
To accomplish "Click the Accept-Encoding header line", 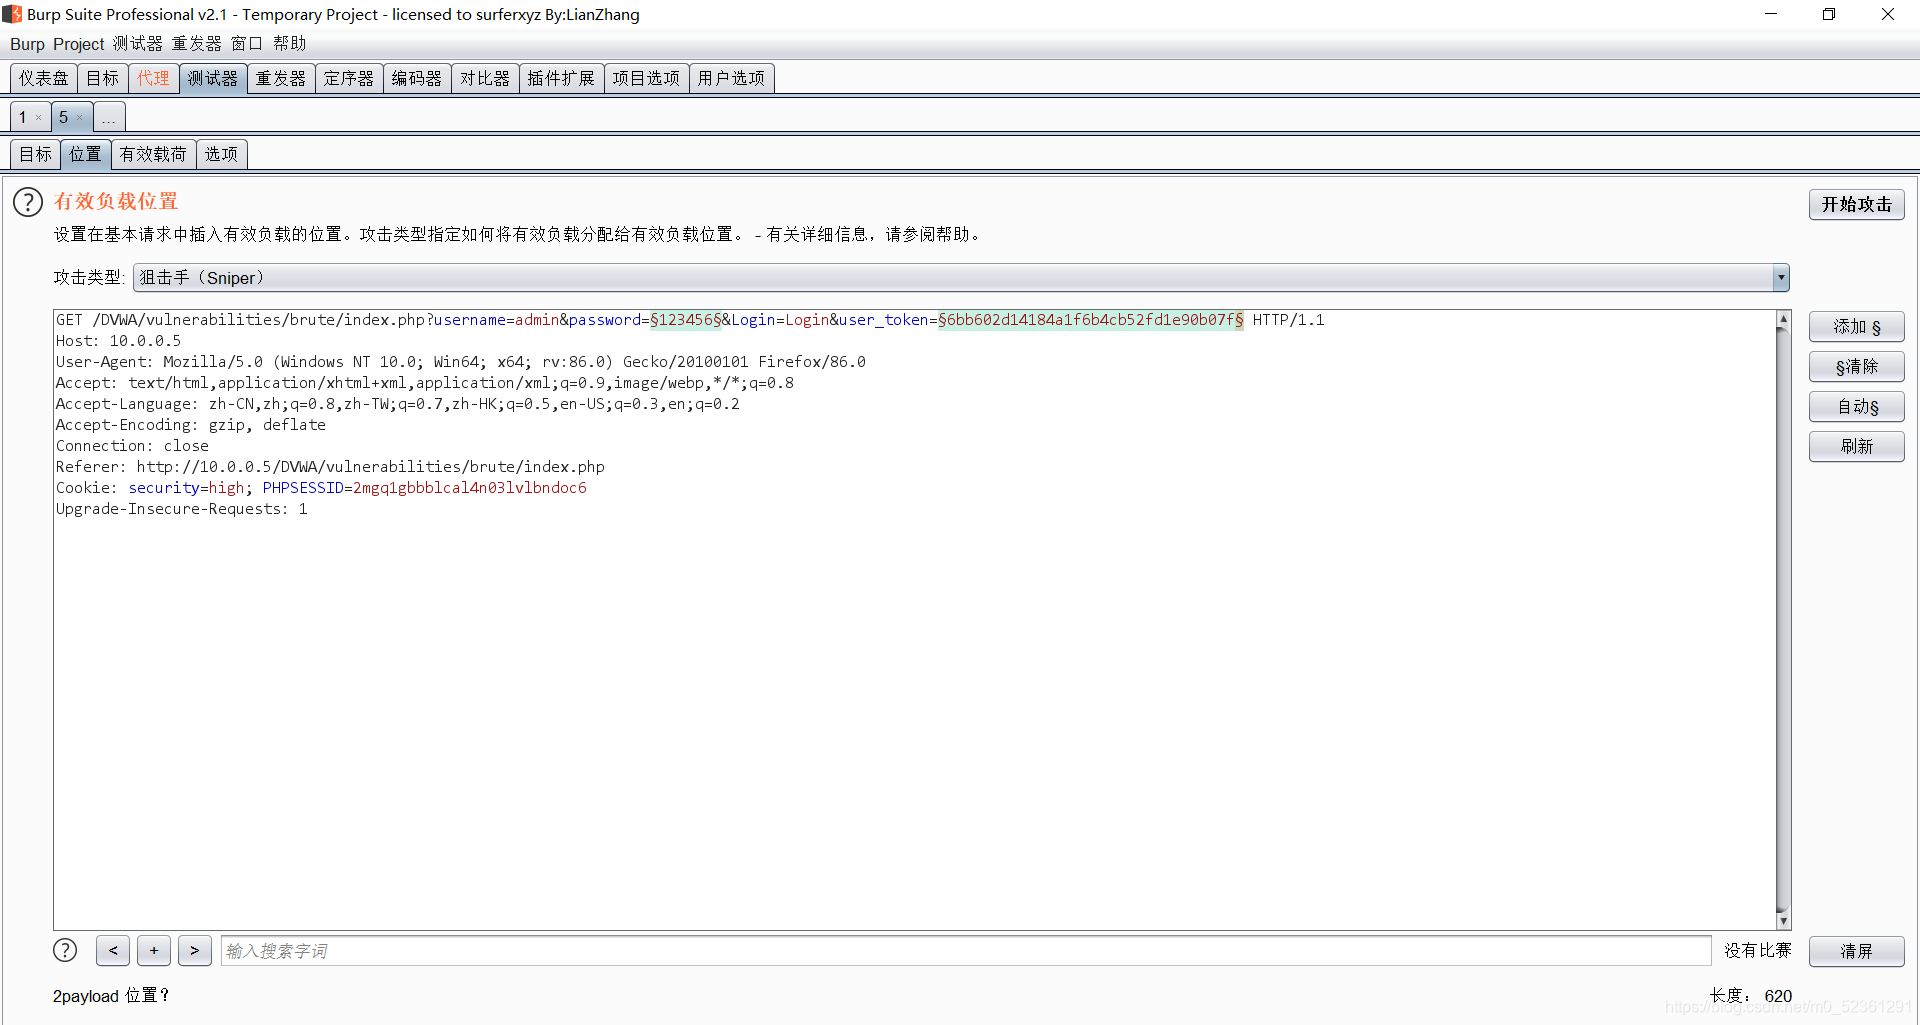I will 190,425.
